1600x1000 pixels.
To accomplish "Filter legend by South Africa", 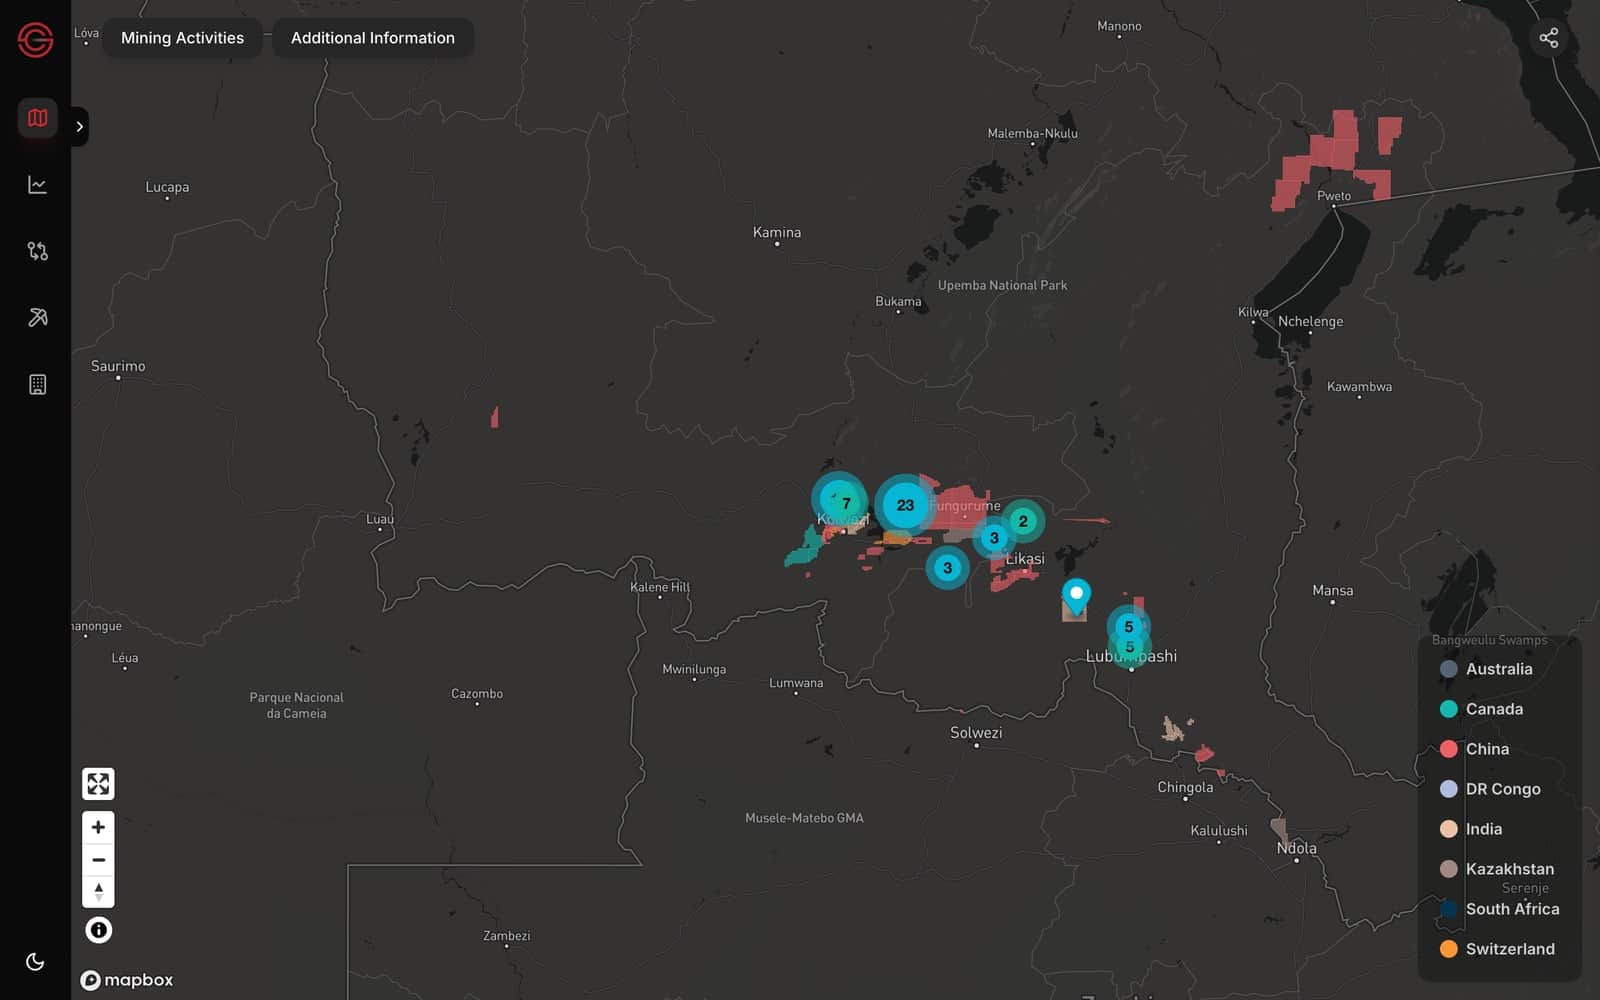I will pyautogui.click(x=1500, y=909).
